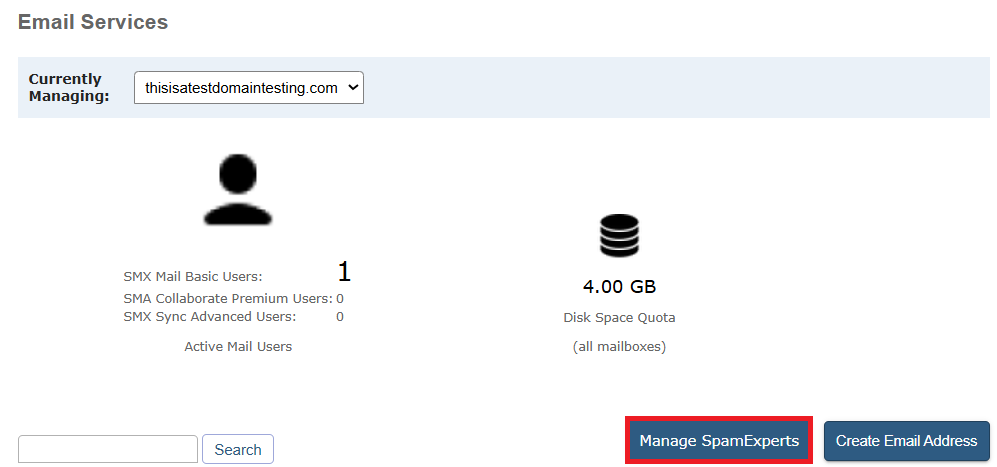Select the SMA Collaborate Premium Users label
This screenshot has height=467, width=997.
227,298
